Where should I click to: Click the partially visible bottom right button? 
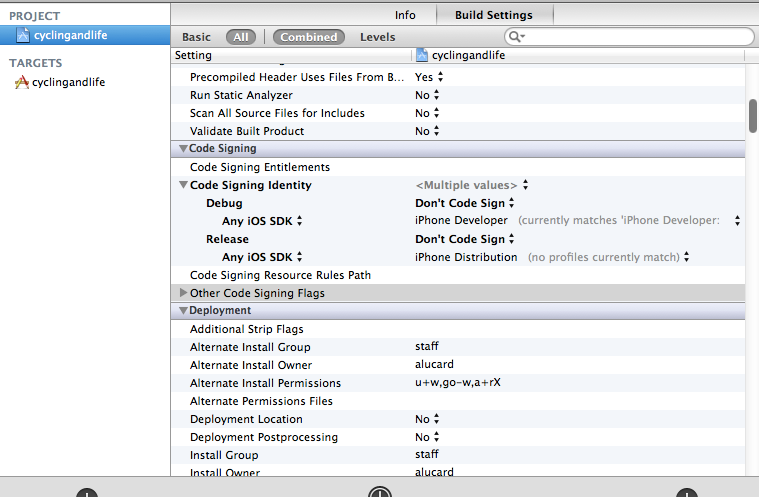coord(686,493)
